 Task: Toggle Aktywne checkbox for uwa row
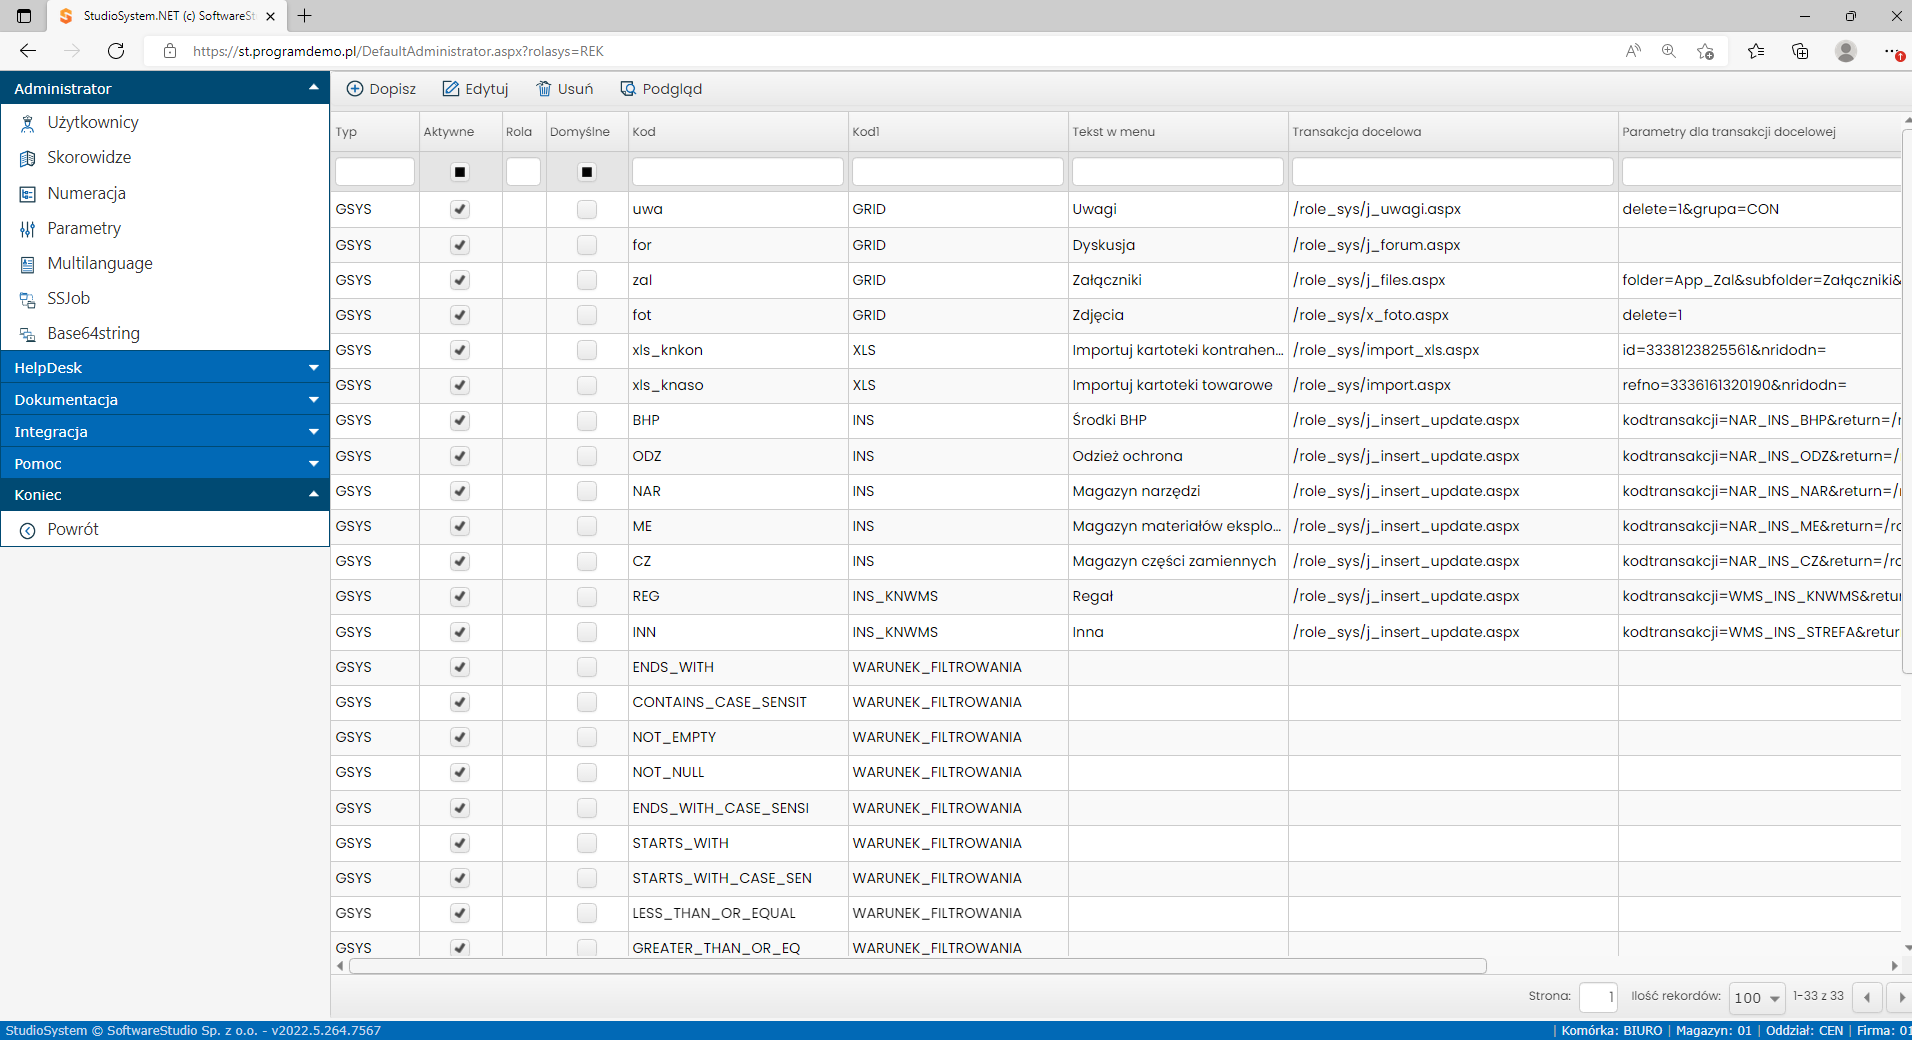460,209
